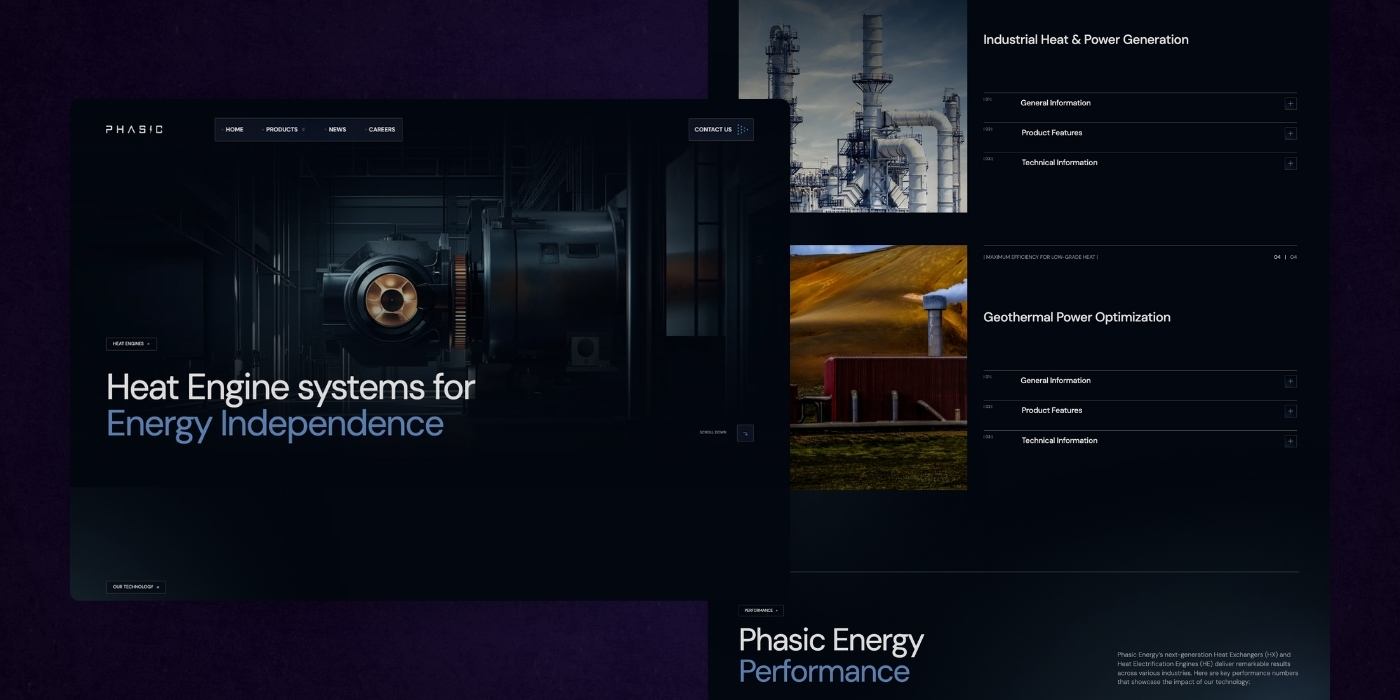Navigate to the Careers page
This screenshot has height=700, width=1400.
point(381,129)
